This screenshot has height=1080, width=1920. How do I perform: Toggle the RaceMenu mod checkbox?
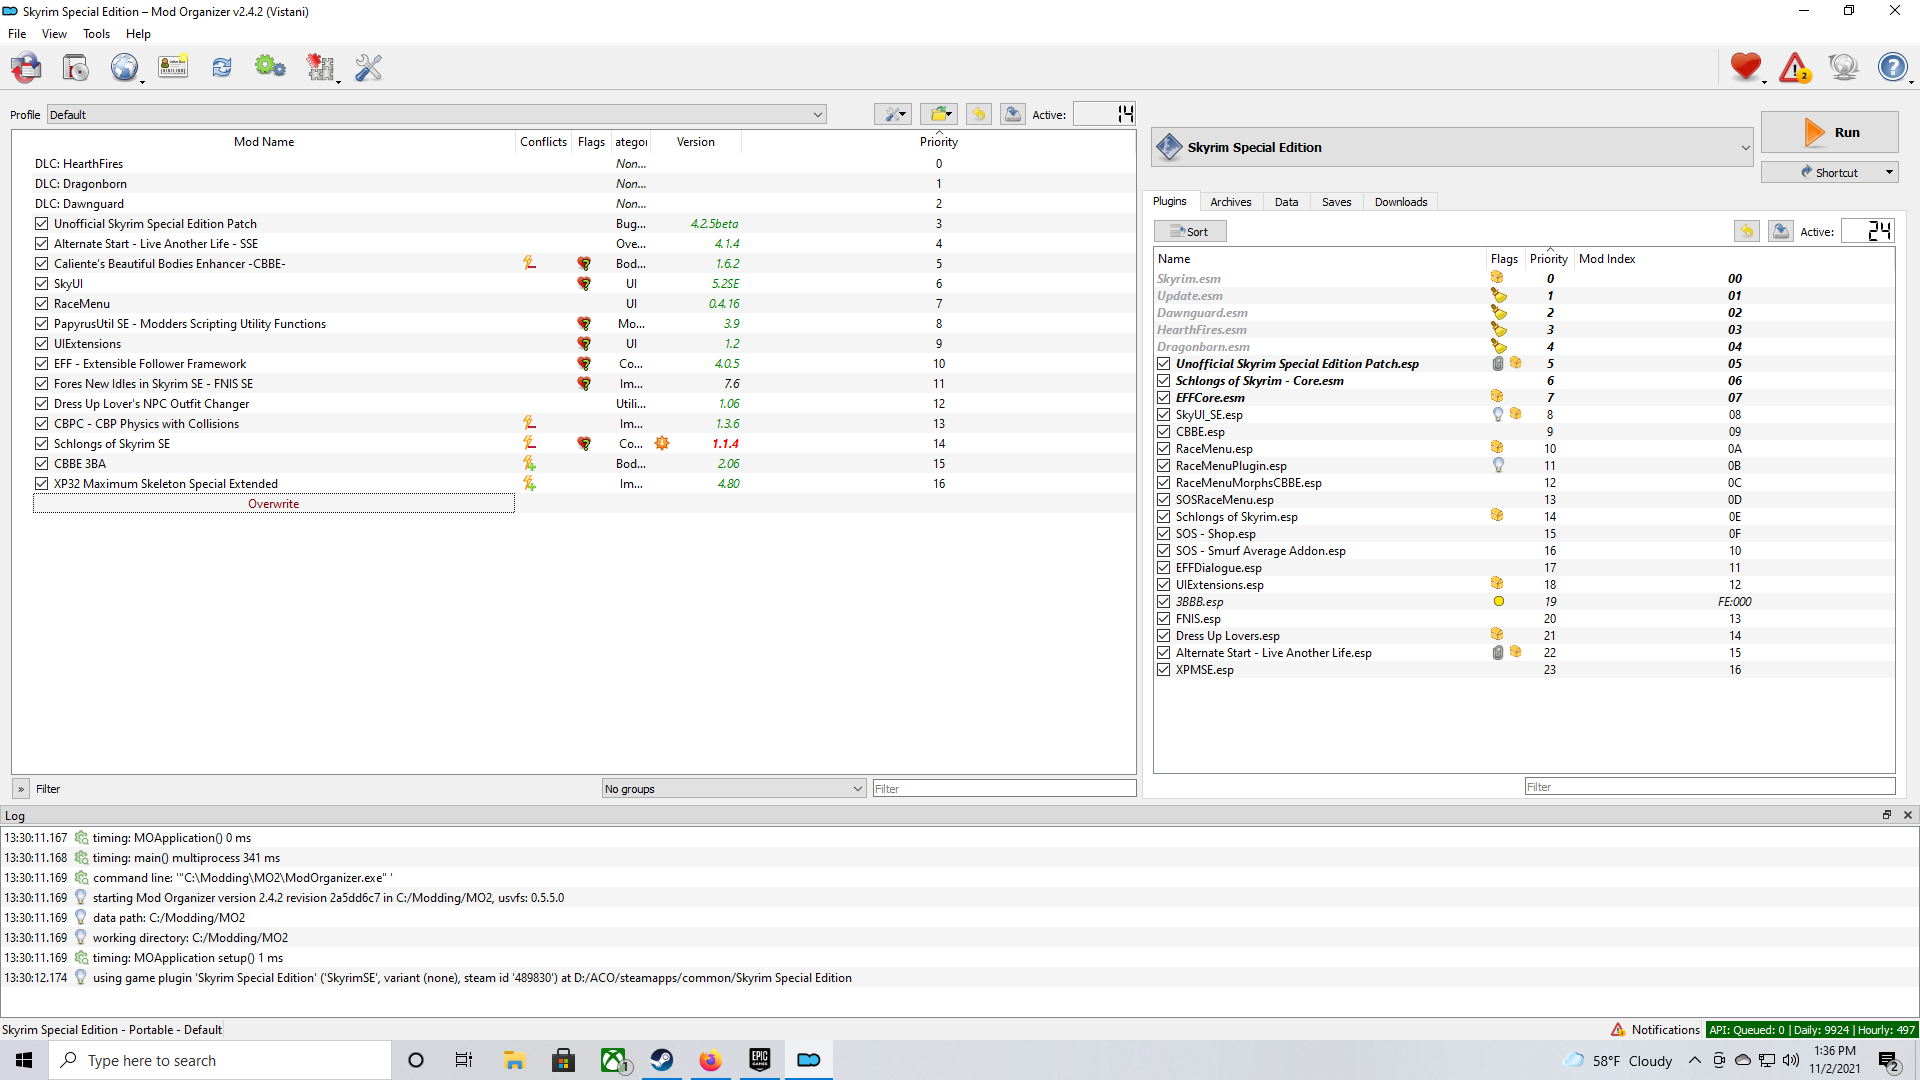coord(41,304)
